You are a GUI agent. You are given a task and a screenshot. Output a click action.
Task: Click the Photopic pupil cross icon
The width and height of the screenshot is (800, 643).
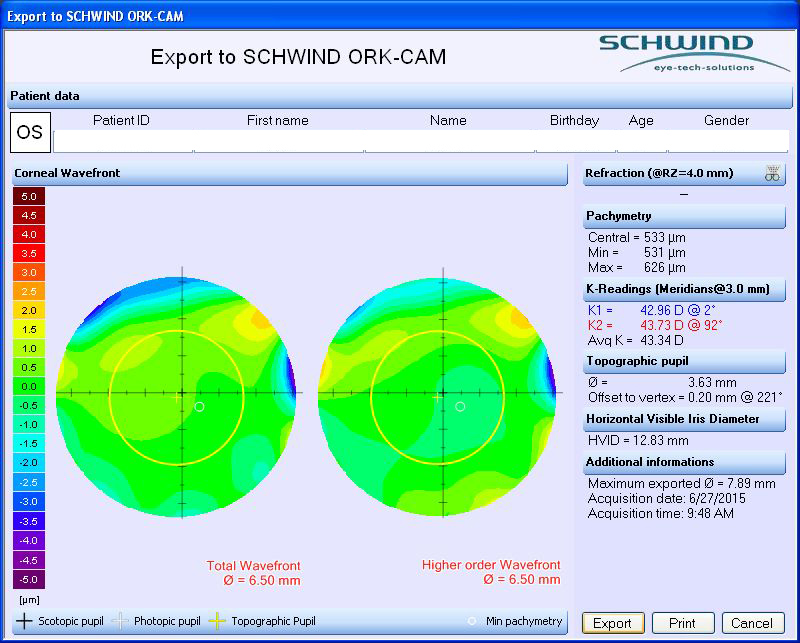(120, 621)
